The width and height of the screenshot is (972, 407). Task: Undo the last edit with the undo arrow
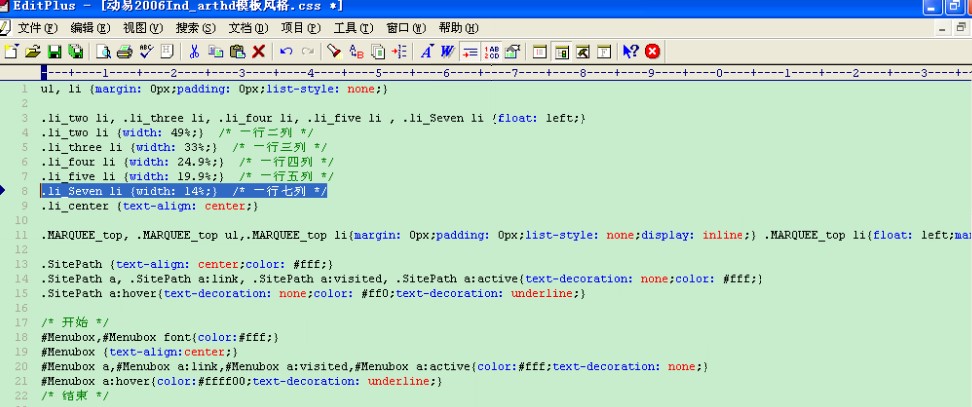286,51
